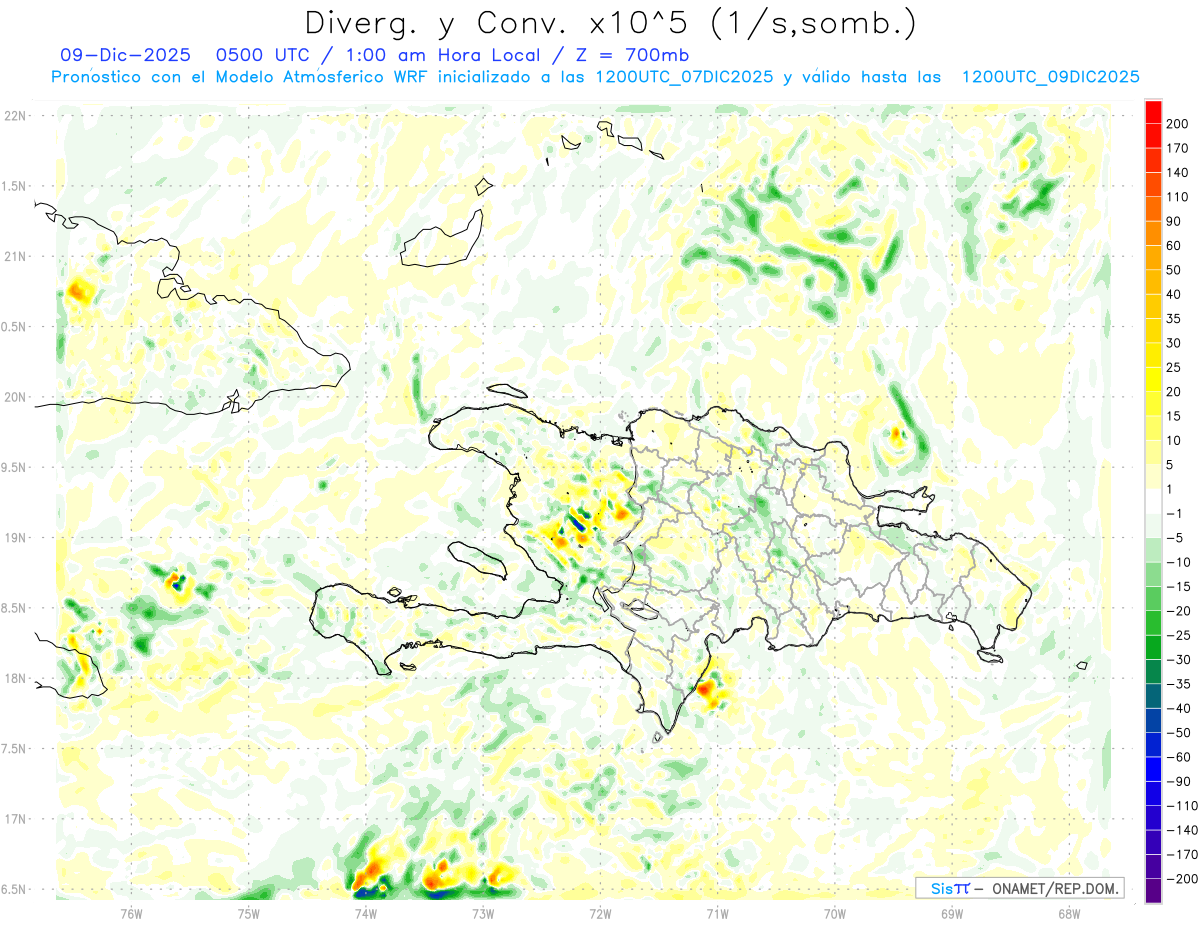Viewport: 1200px width, 927px height.
Task: Select the top red swatch above 200
Action: click(x=1153, y=112)
